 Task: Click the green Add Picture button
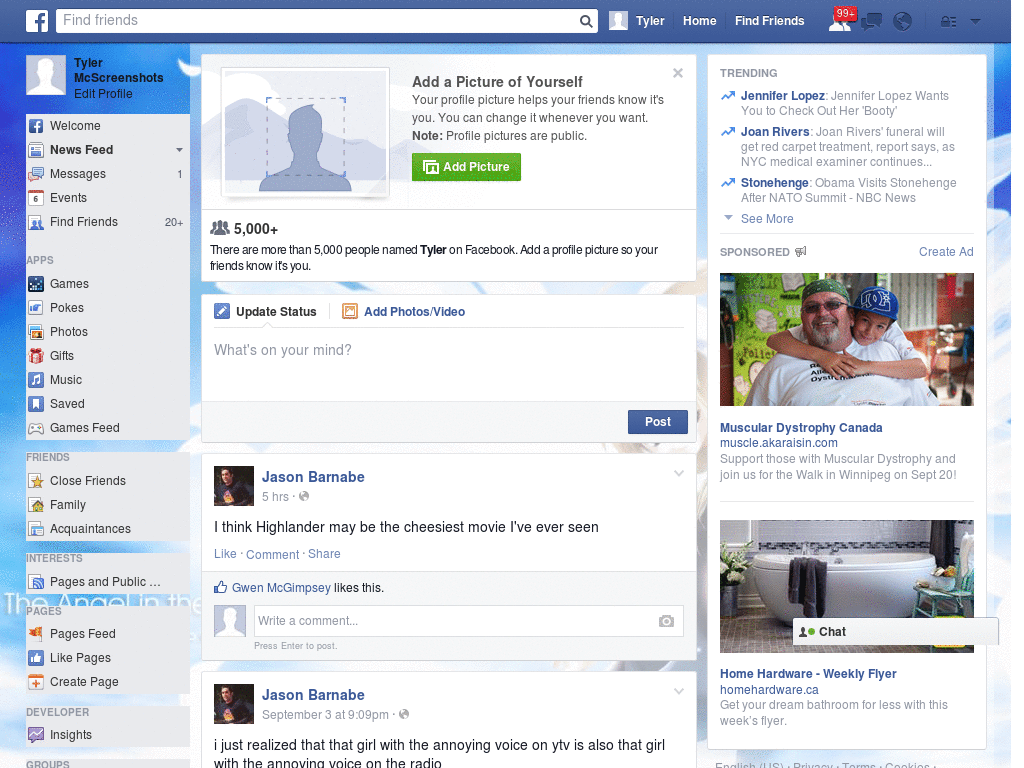point(466,167)
